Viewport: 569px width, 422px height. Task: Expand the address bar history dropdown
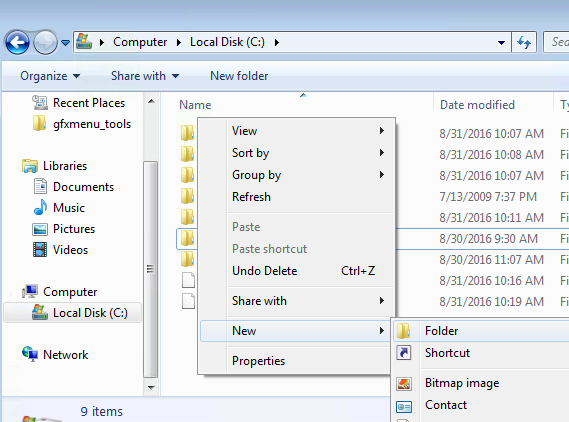(x=502, y=43)
